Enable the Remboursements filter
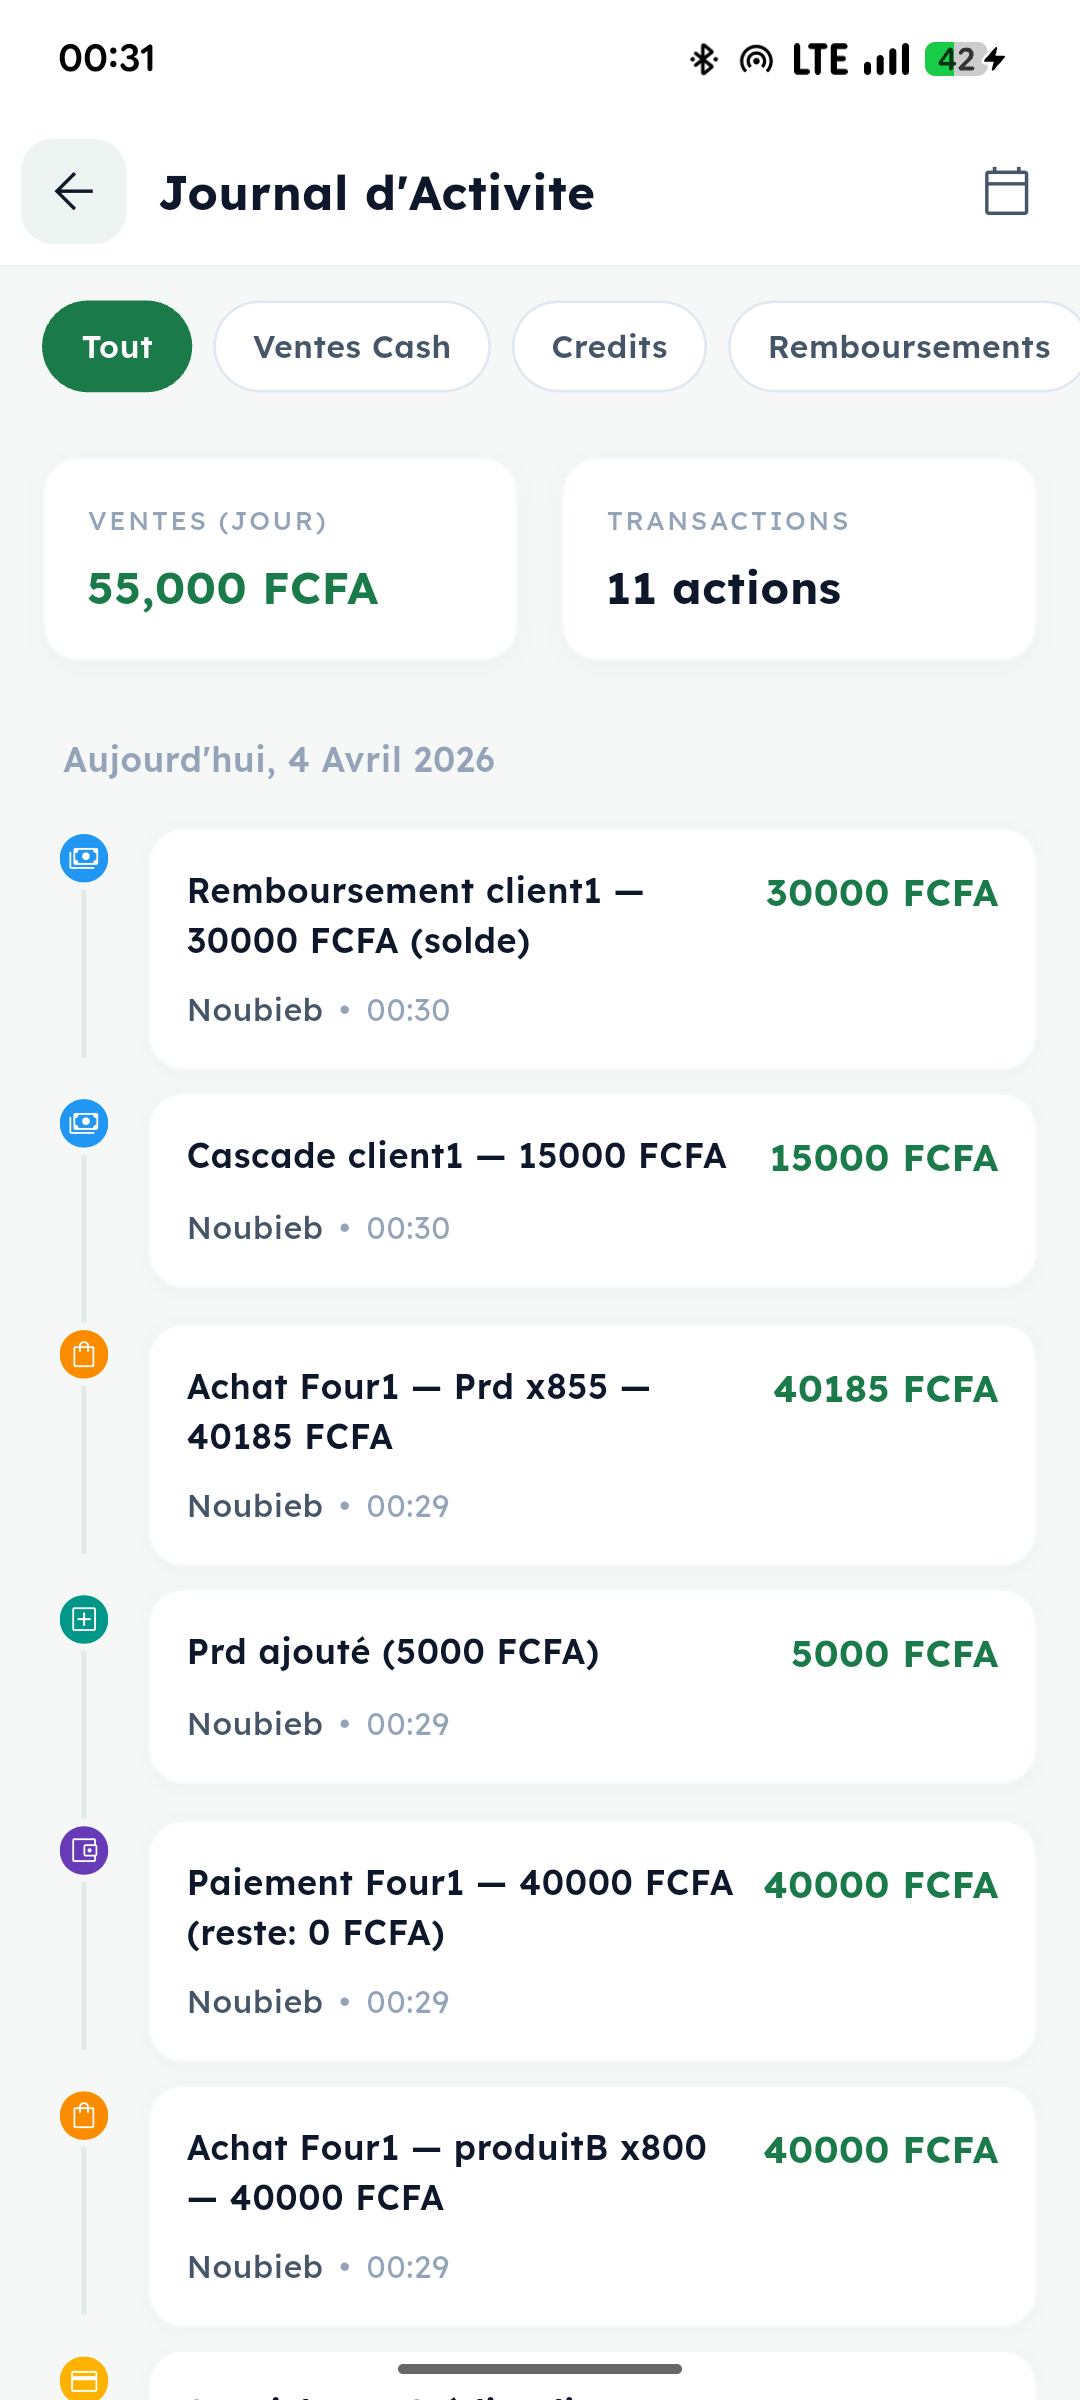 (908, 346)
